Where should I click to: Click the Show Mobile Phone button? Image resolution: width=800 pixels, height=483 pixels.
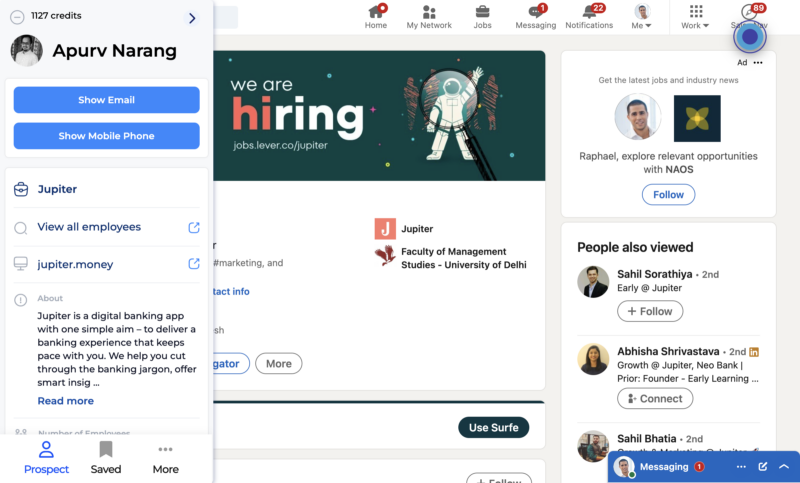(107, 136)
